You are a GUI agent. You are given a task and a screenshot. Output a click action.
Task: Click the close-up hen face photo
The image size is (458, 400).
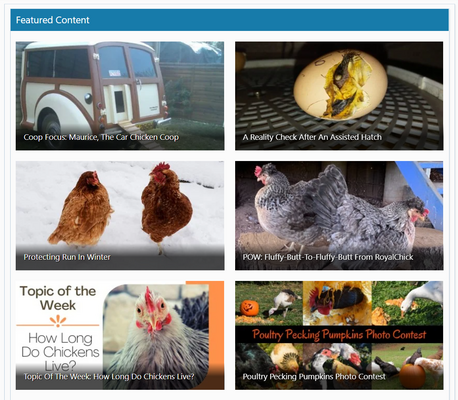(x=156, y=336)
